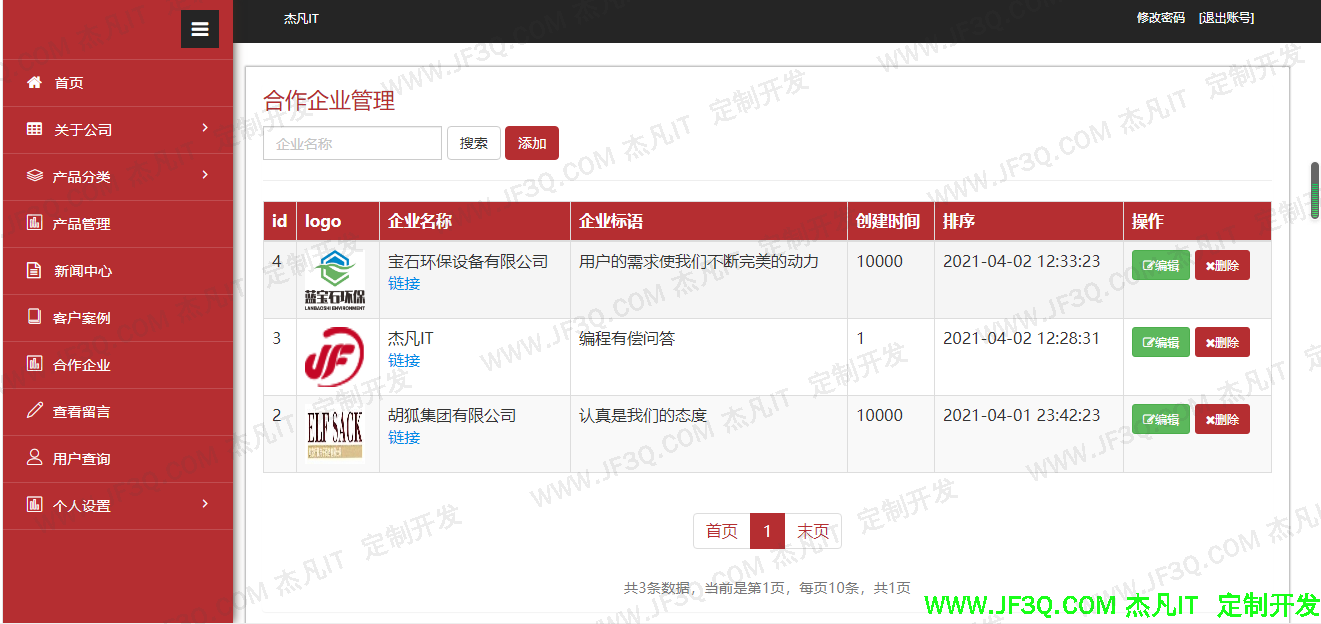
Task: Click the document icon beside 新闻中心
Action: coord(35,270)
